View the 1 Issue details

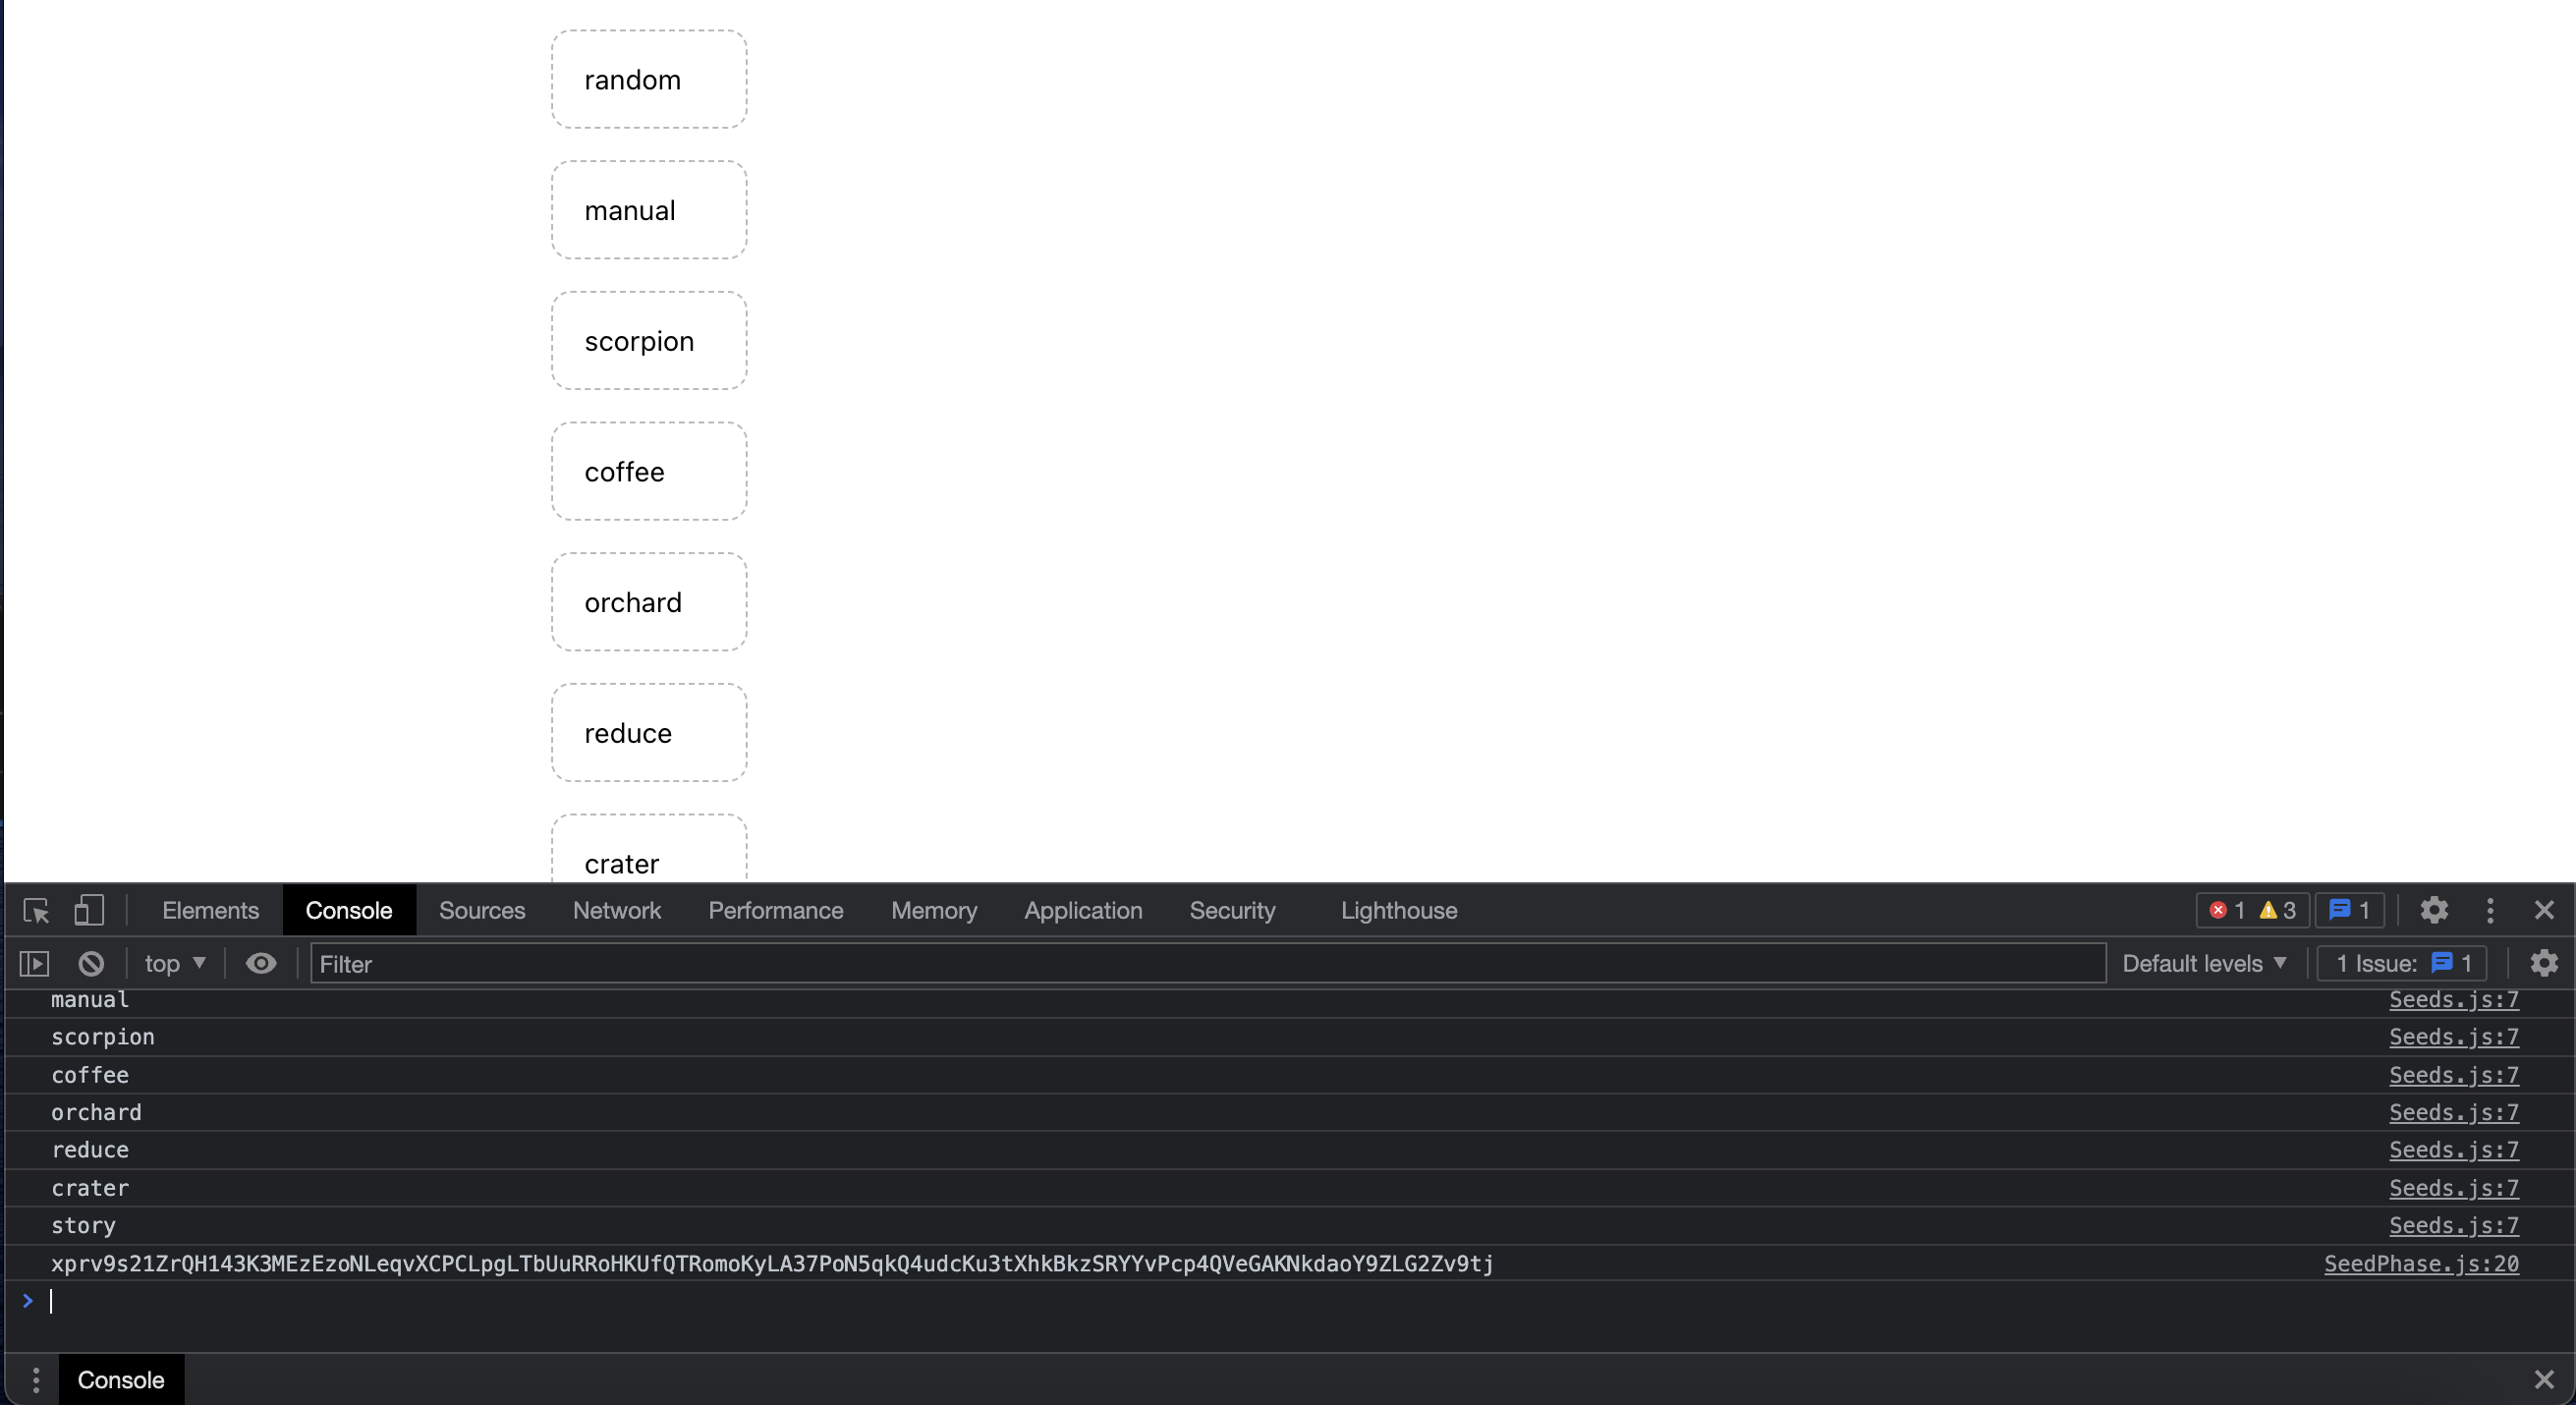pos(2400,963)
